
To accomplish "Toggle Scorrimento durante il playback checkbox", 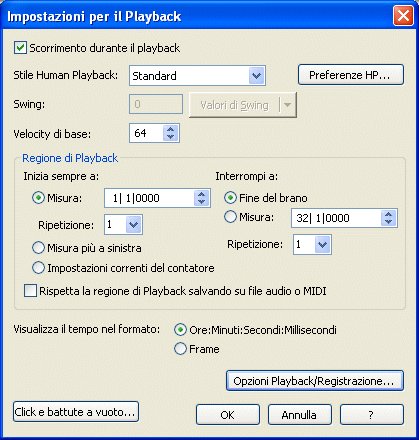I will coord(20,48).
